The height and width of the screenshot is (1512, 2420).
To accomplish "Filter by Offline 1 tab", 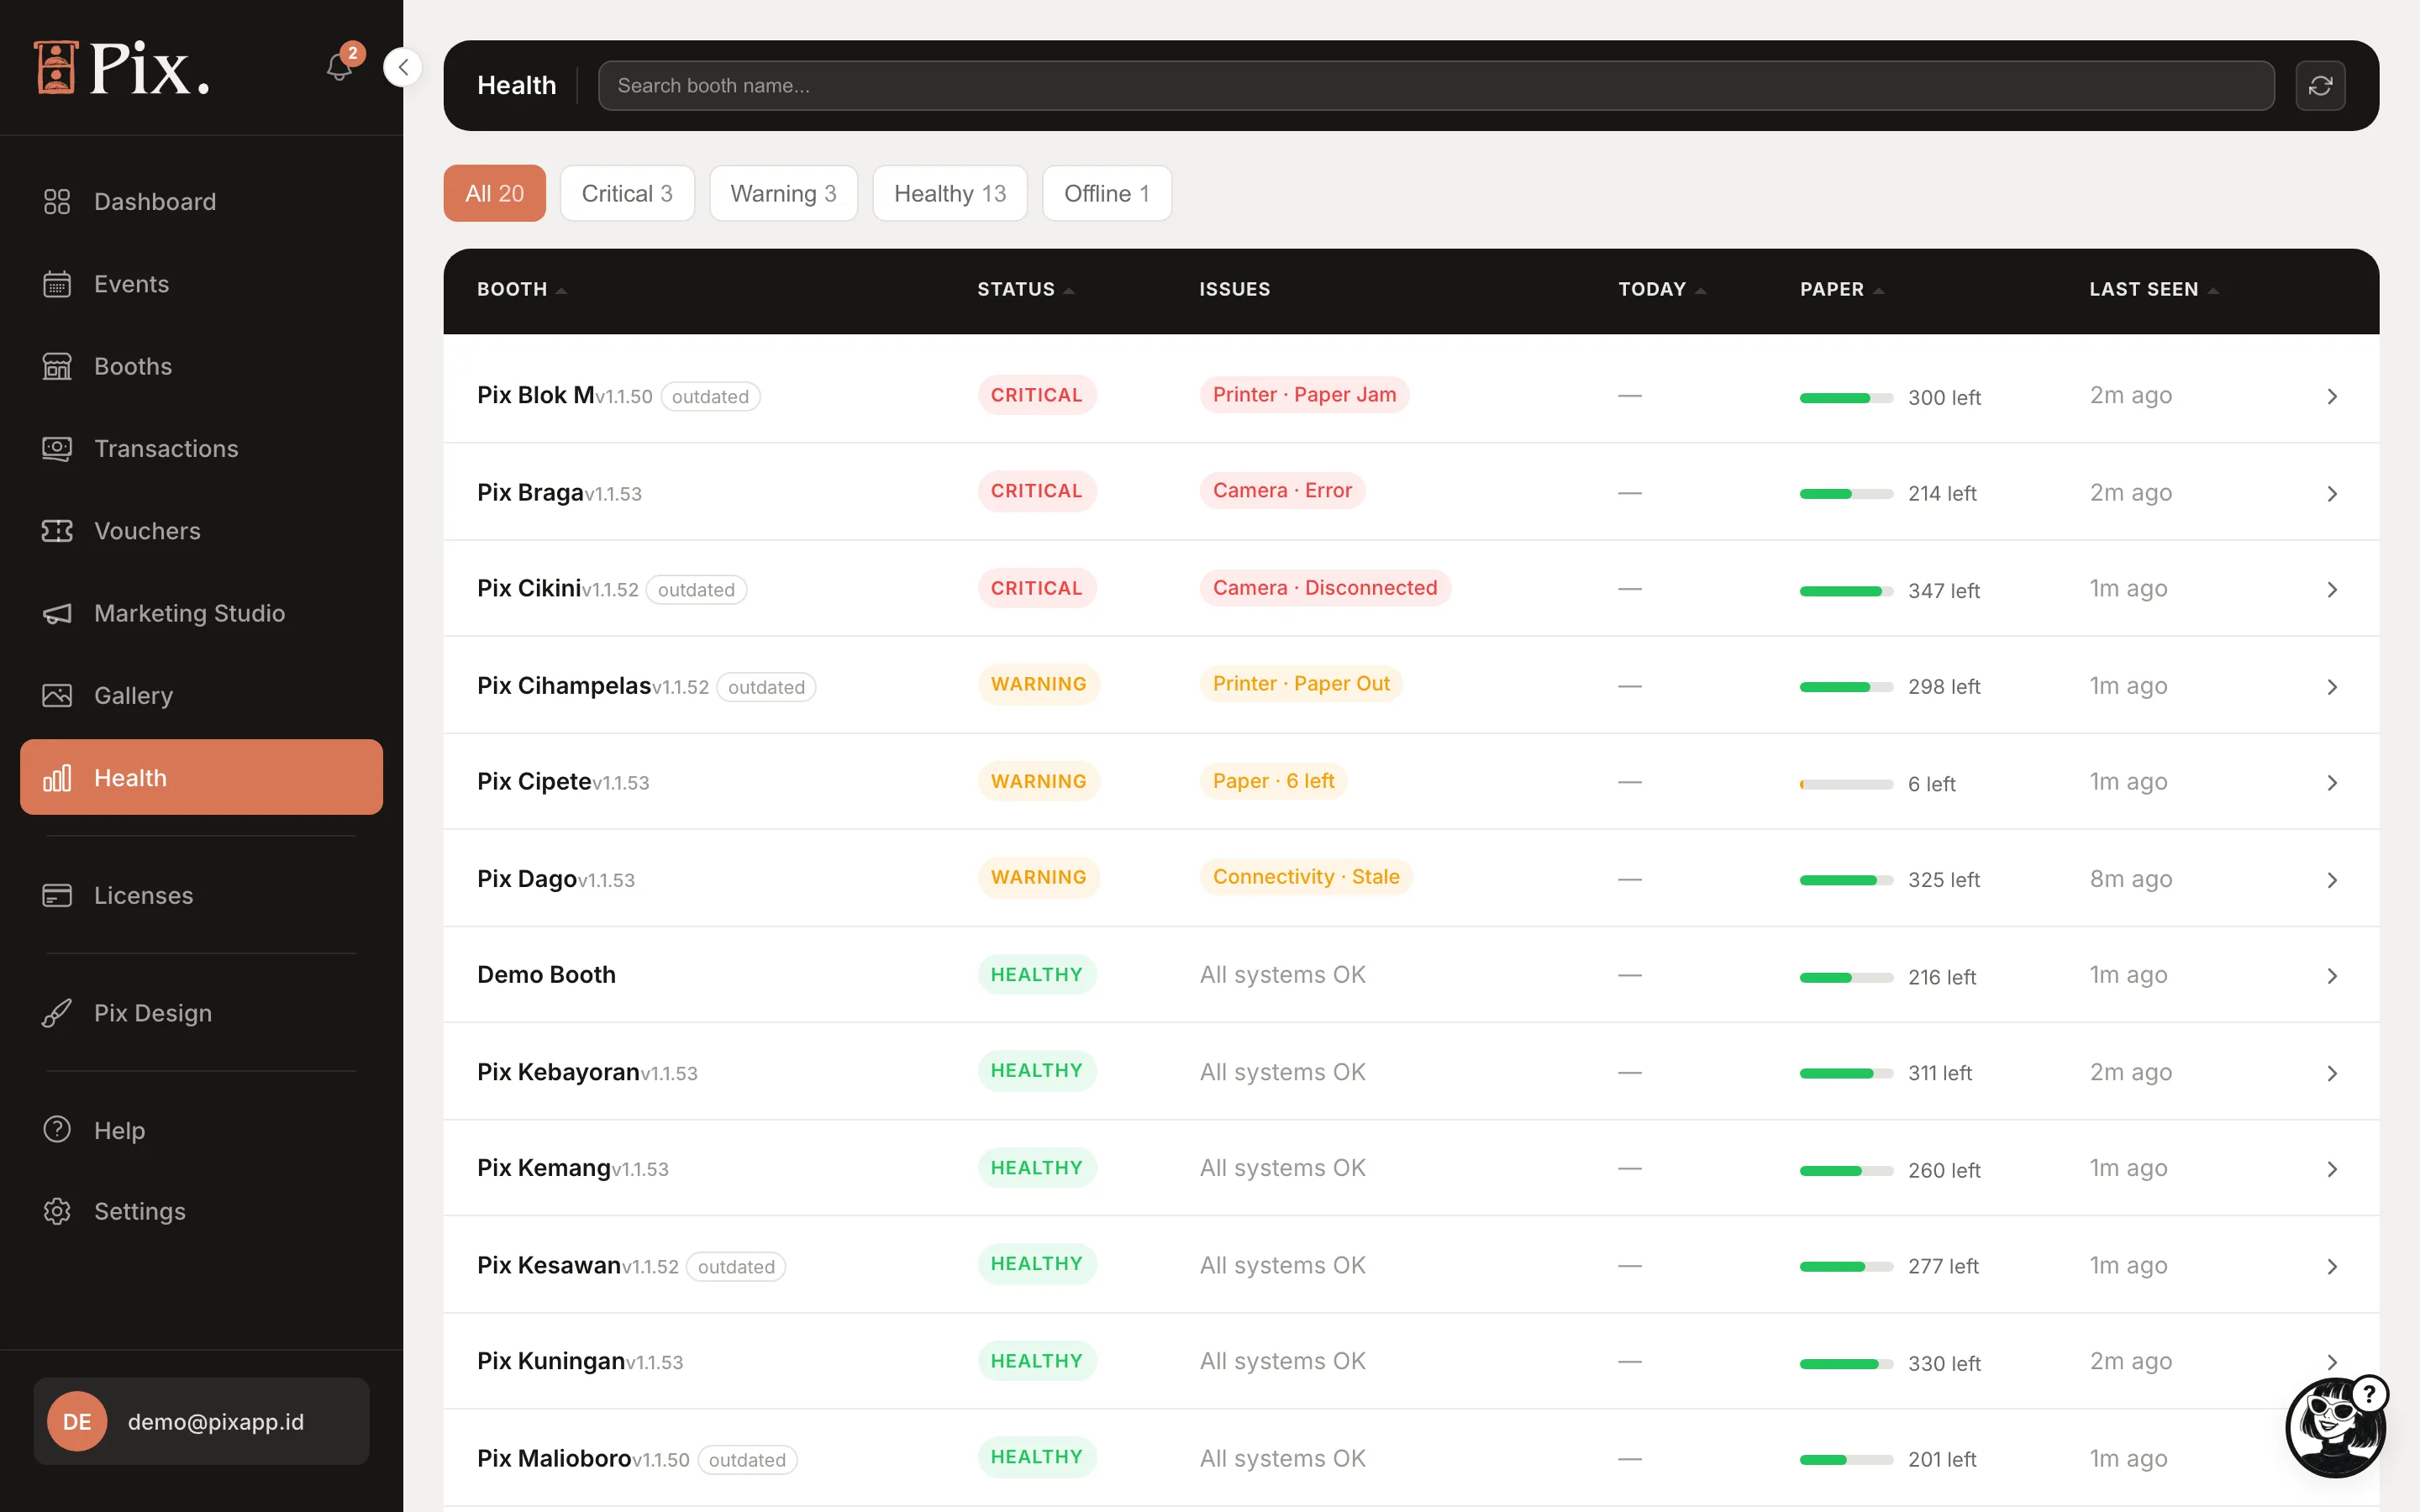I will tap(1106, 193).
